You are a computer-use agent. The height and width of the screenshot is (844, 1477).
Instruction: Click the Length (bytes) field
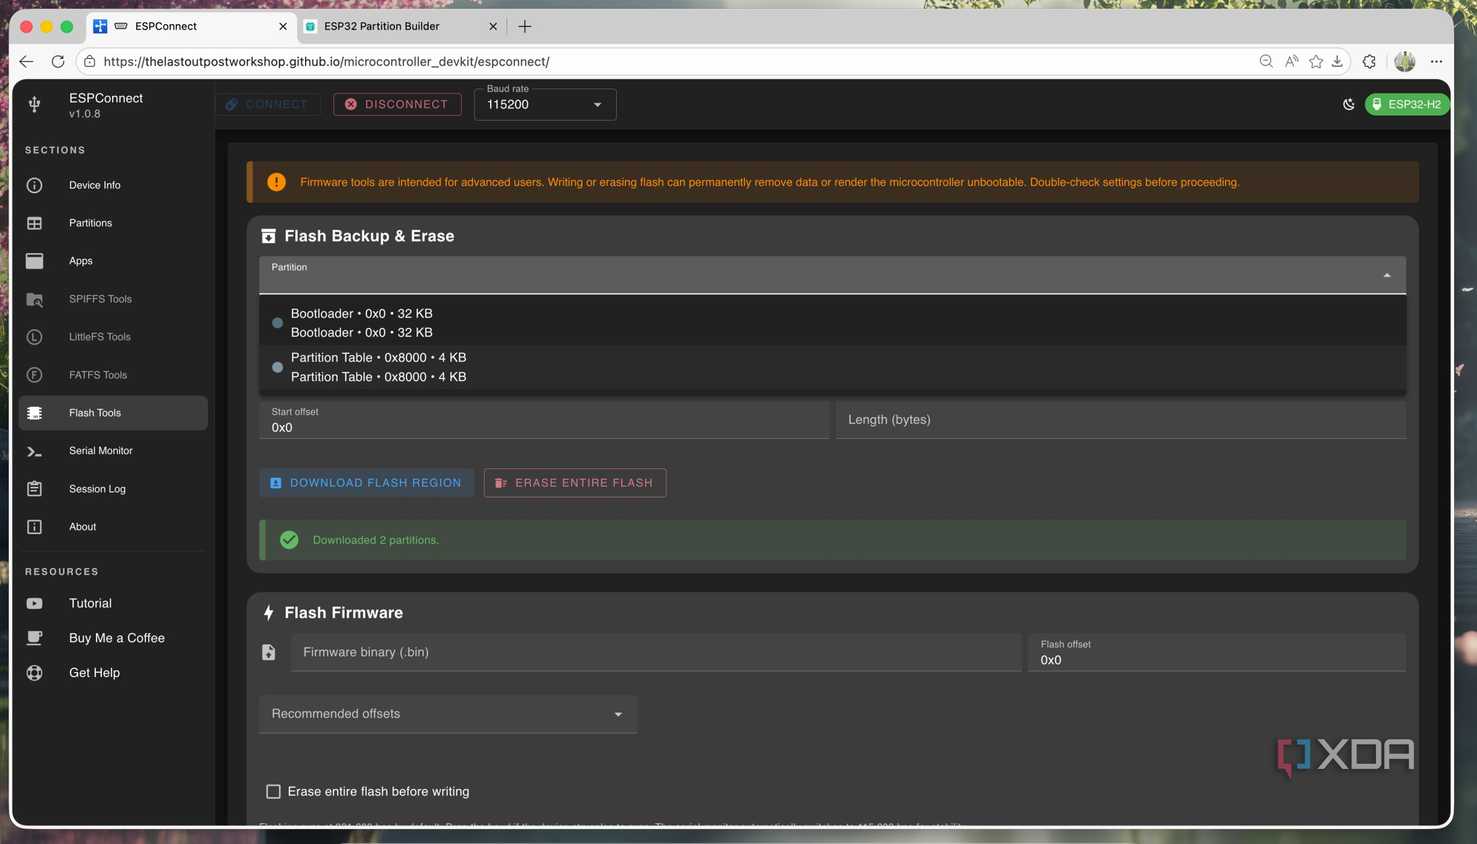(x=1121, y=420)
